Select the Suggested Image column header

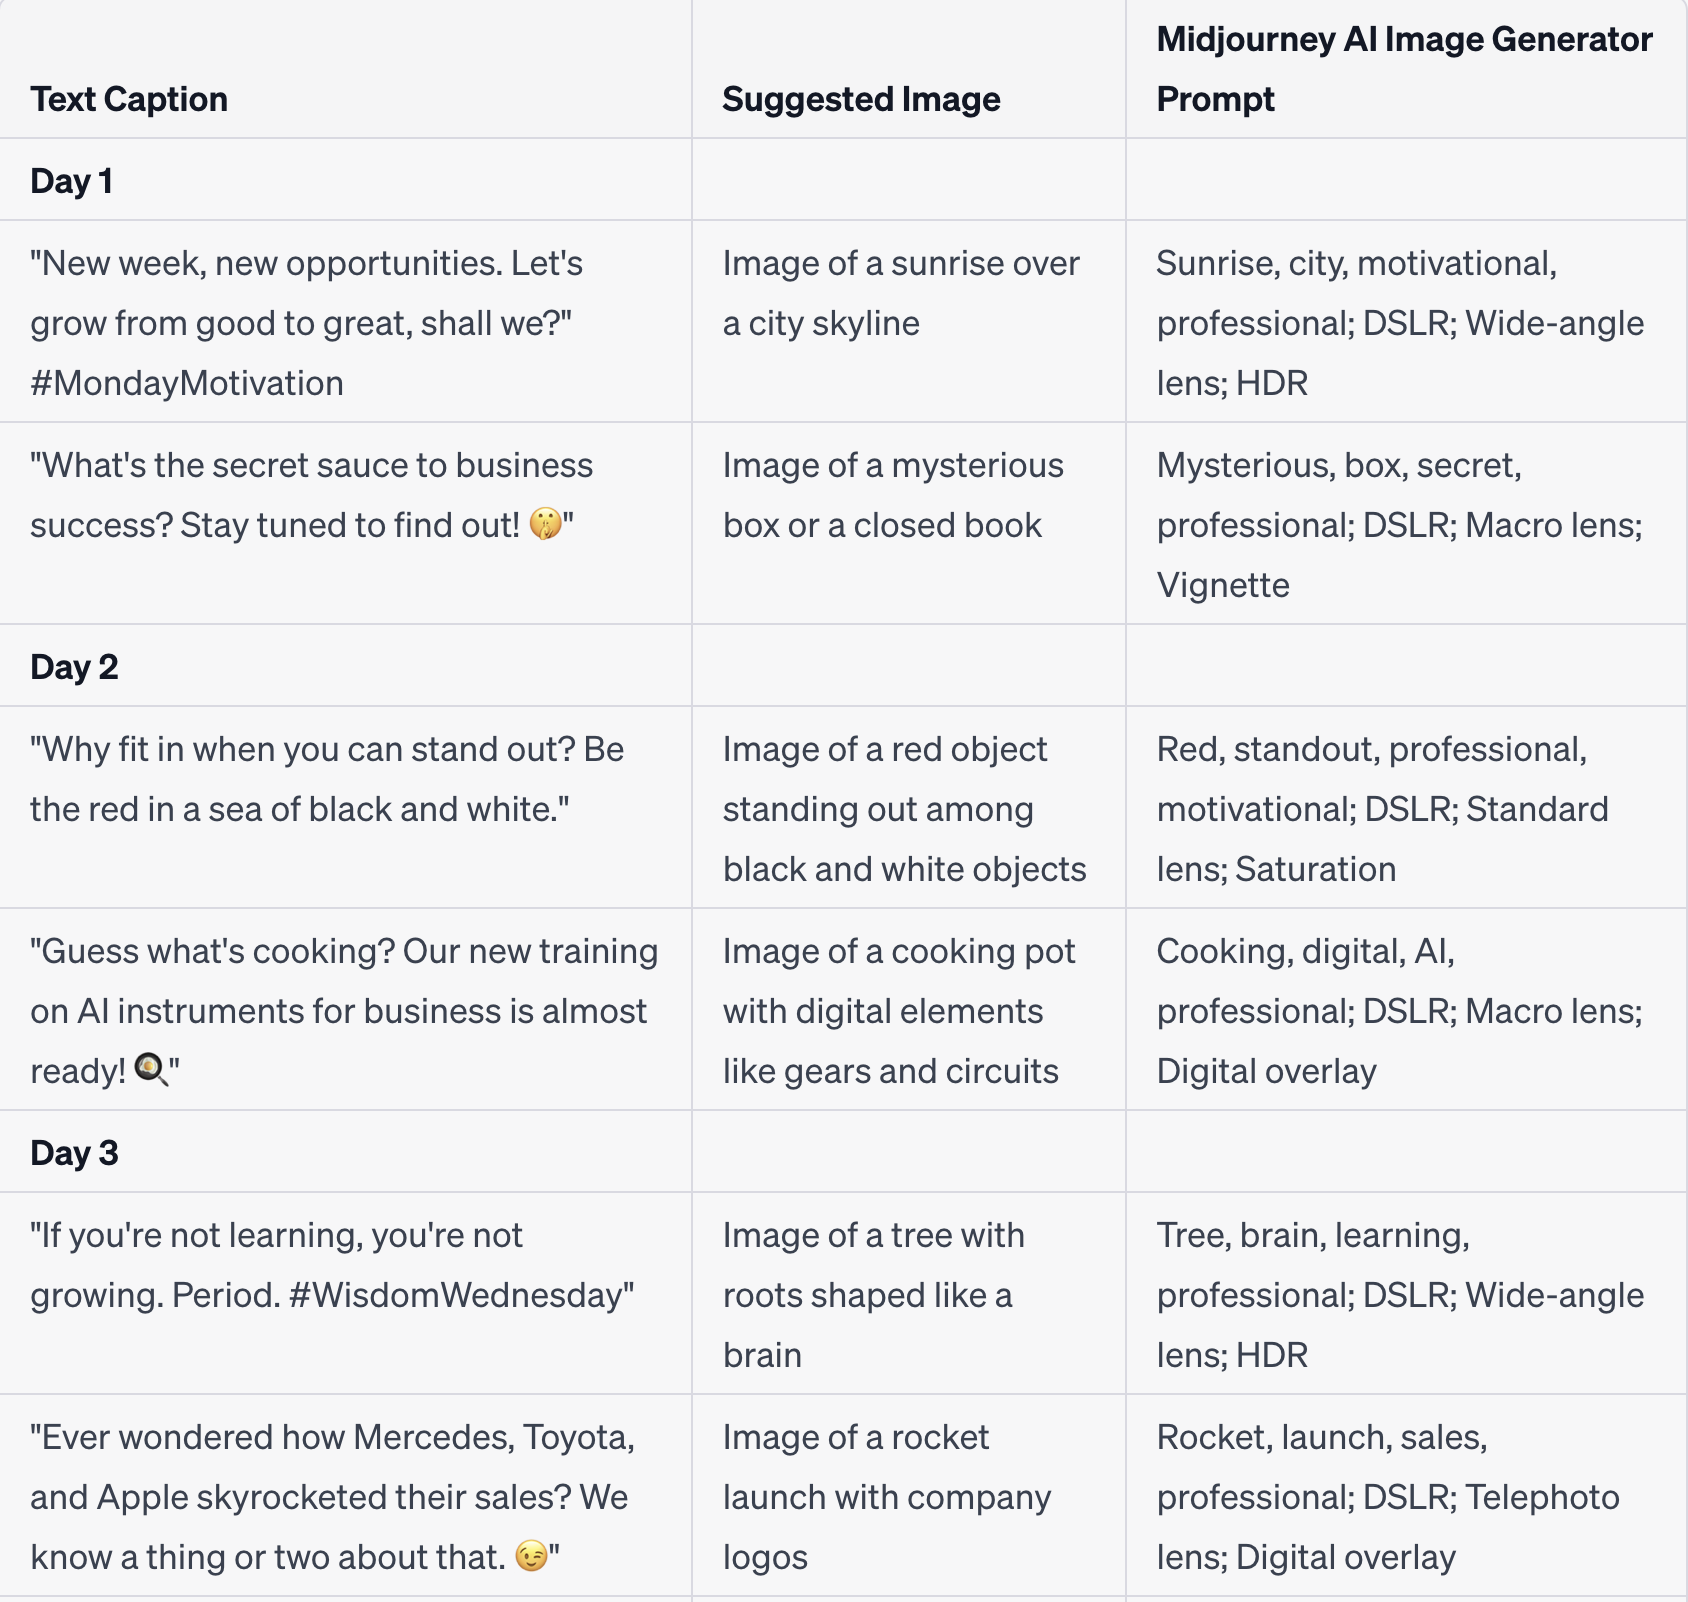tap(861, 99)
